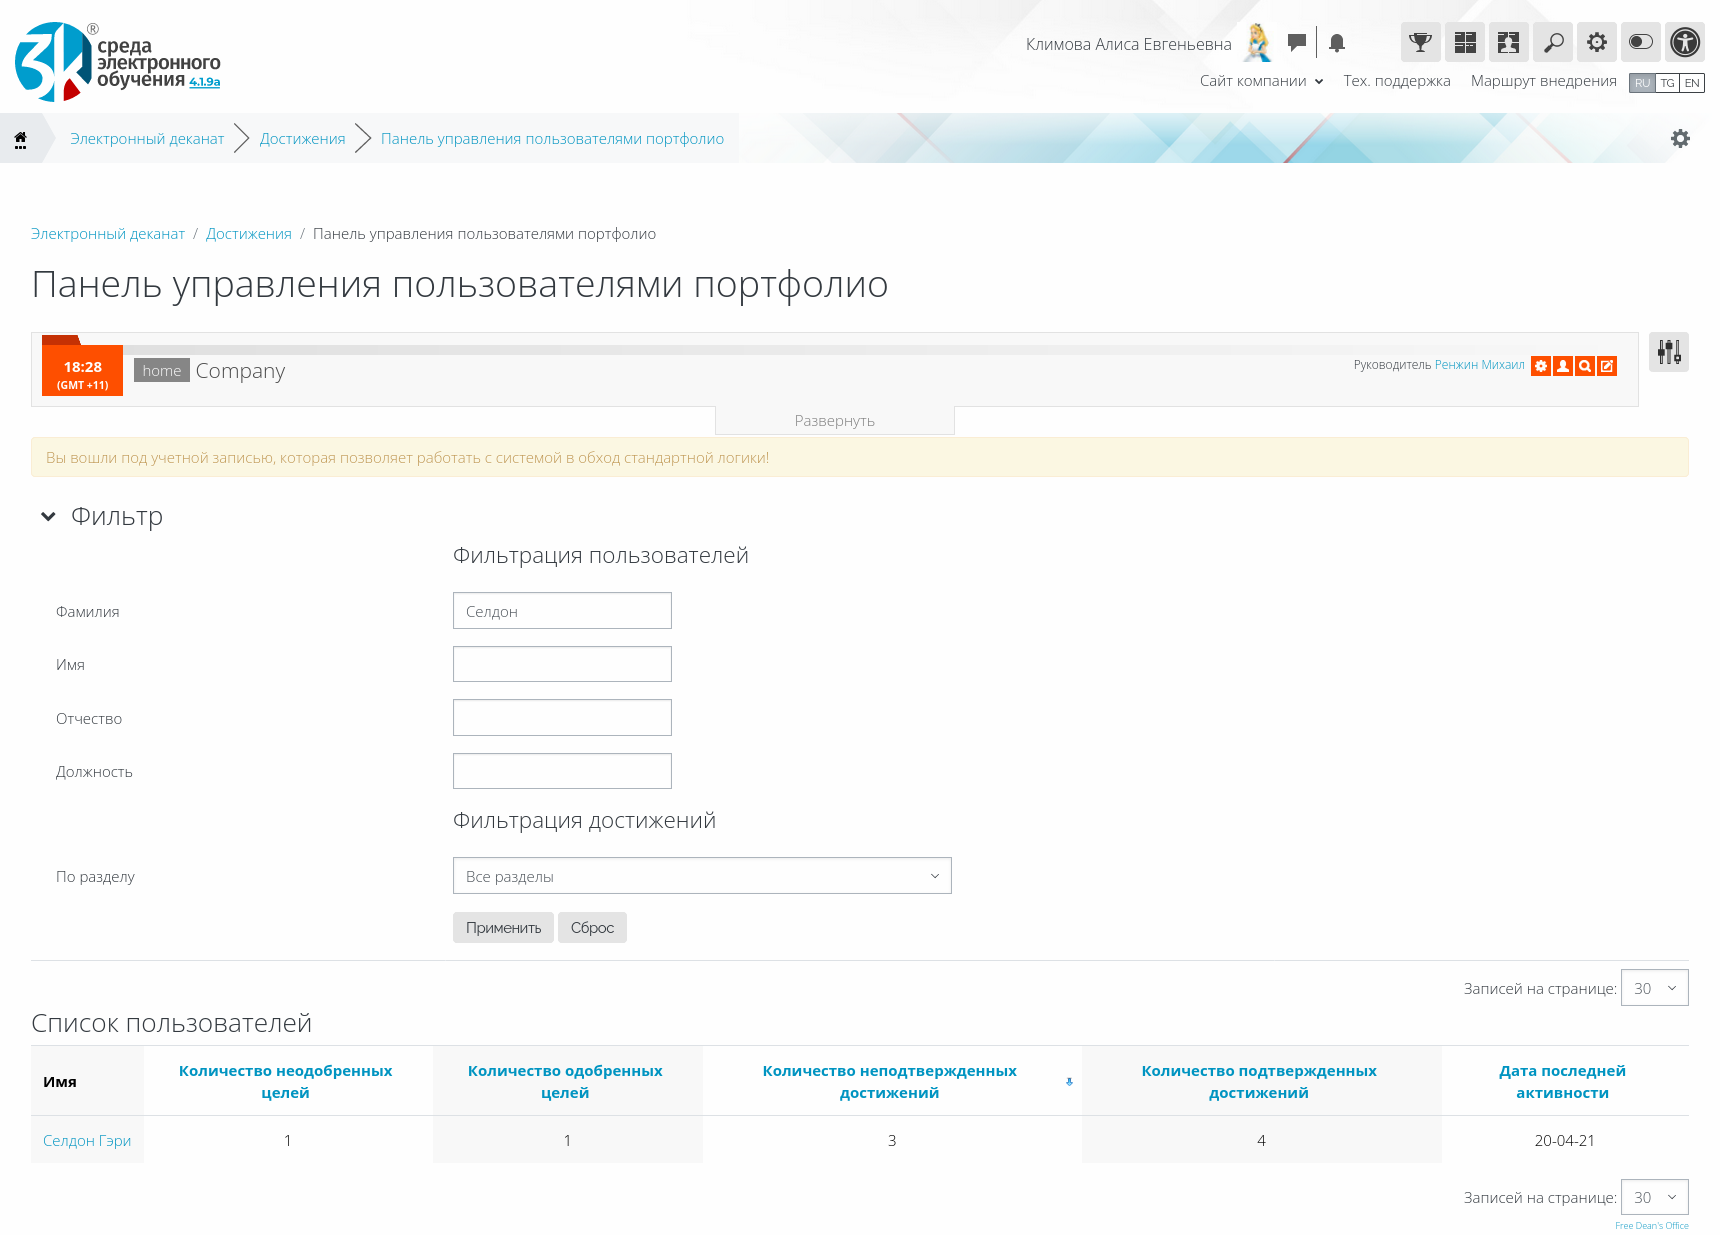
Task: Click 'Тех. поддержка' menu item
Action: pyautogui.click(x=1396, y=81)
